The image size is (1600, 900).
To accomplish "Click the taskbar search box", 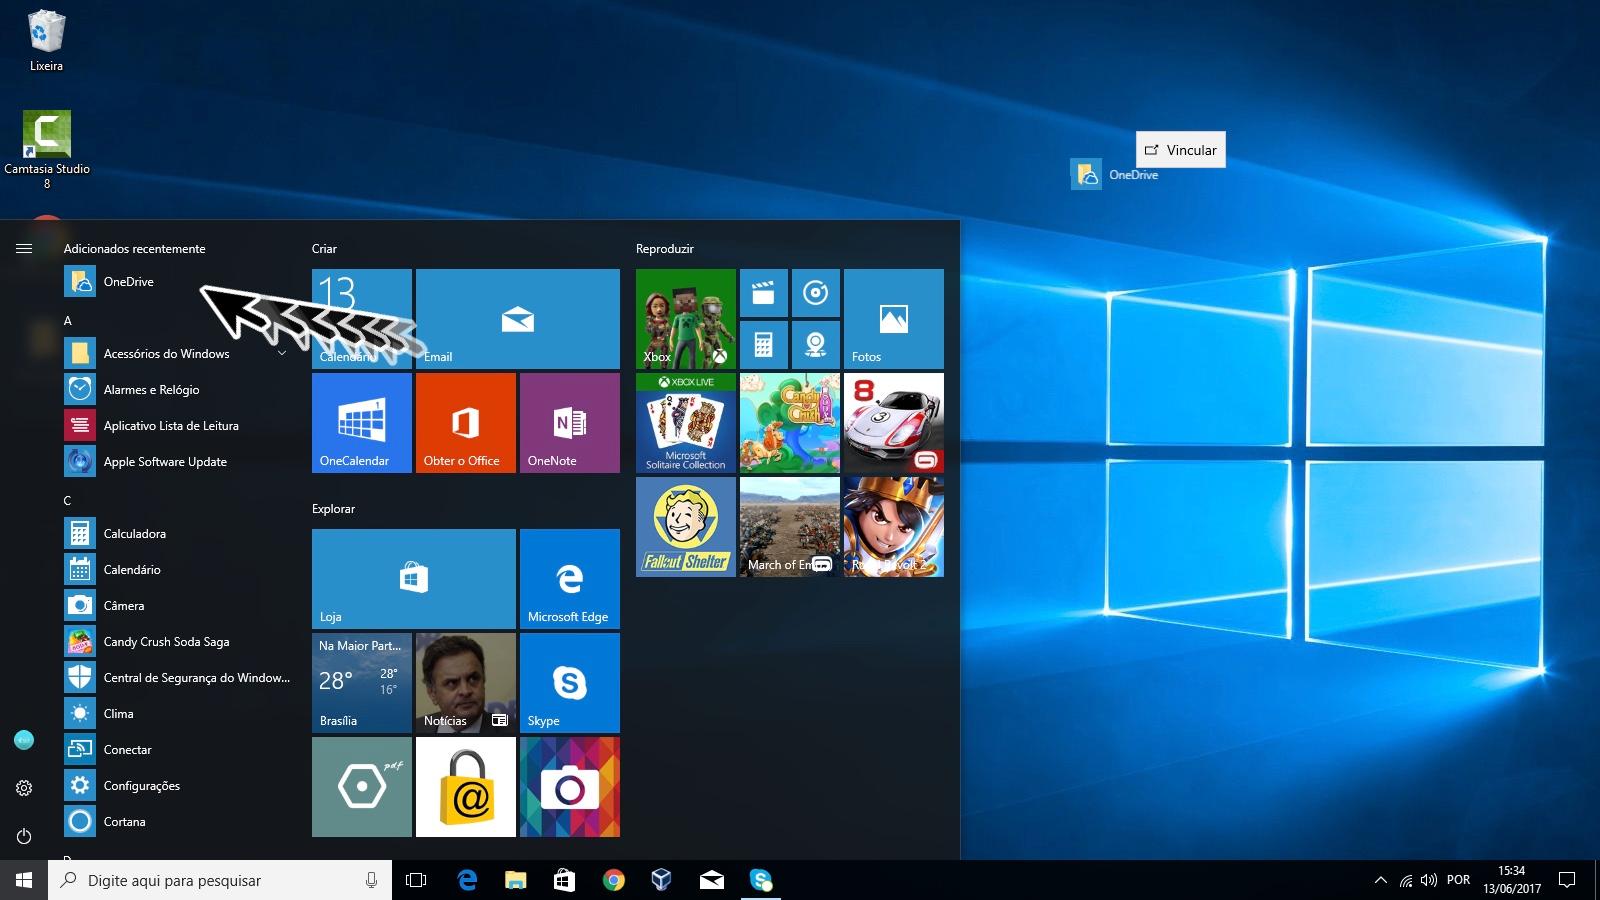I will (x=220, y=880).
